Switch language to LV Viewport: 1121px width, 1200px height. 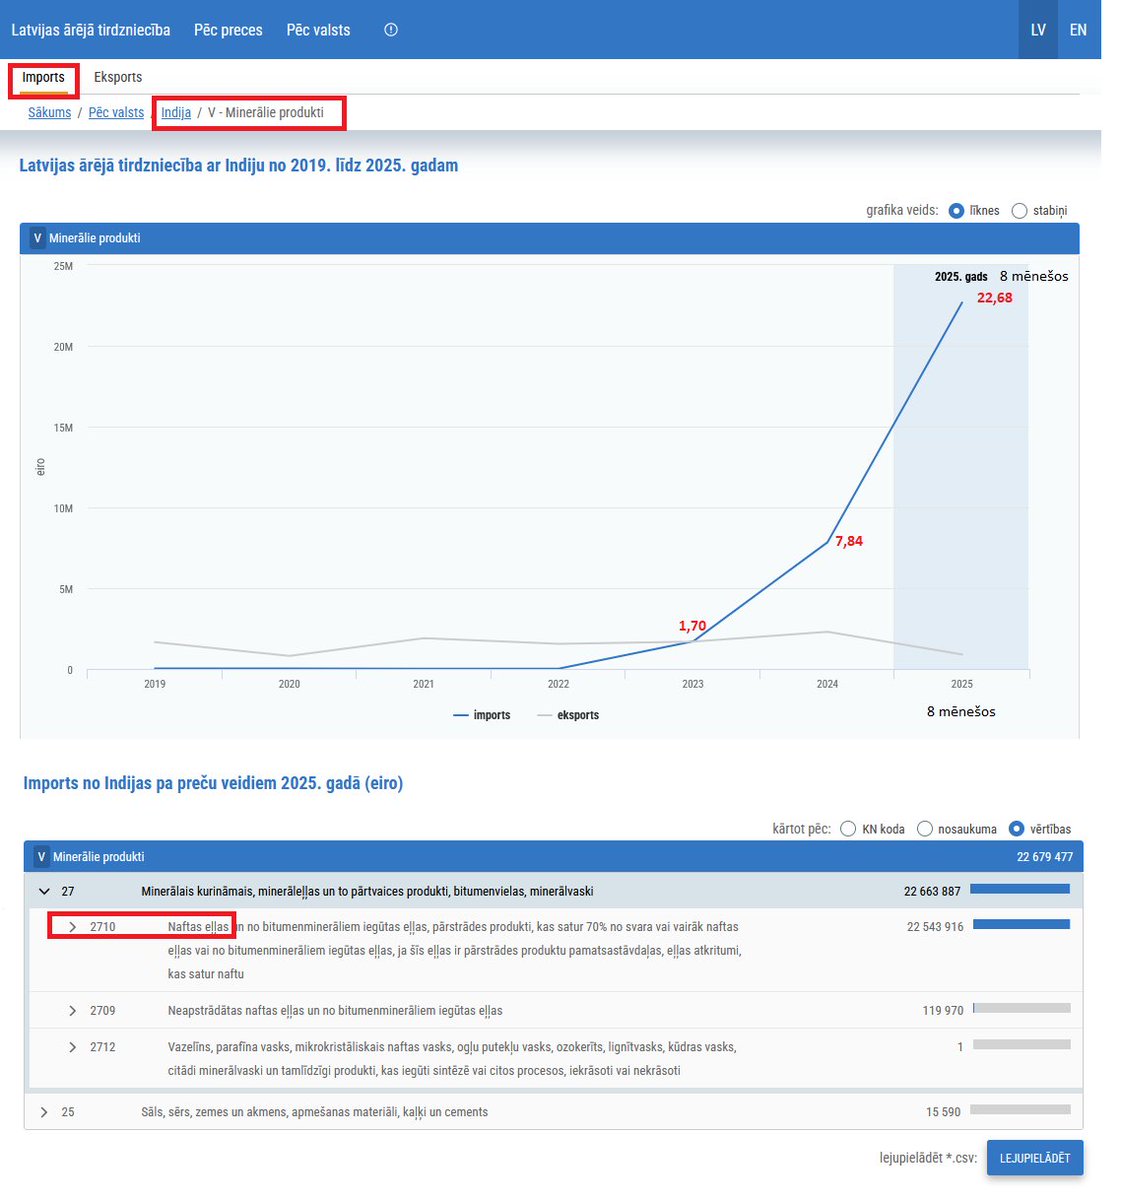click(1038, 30)
